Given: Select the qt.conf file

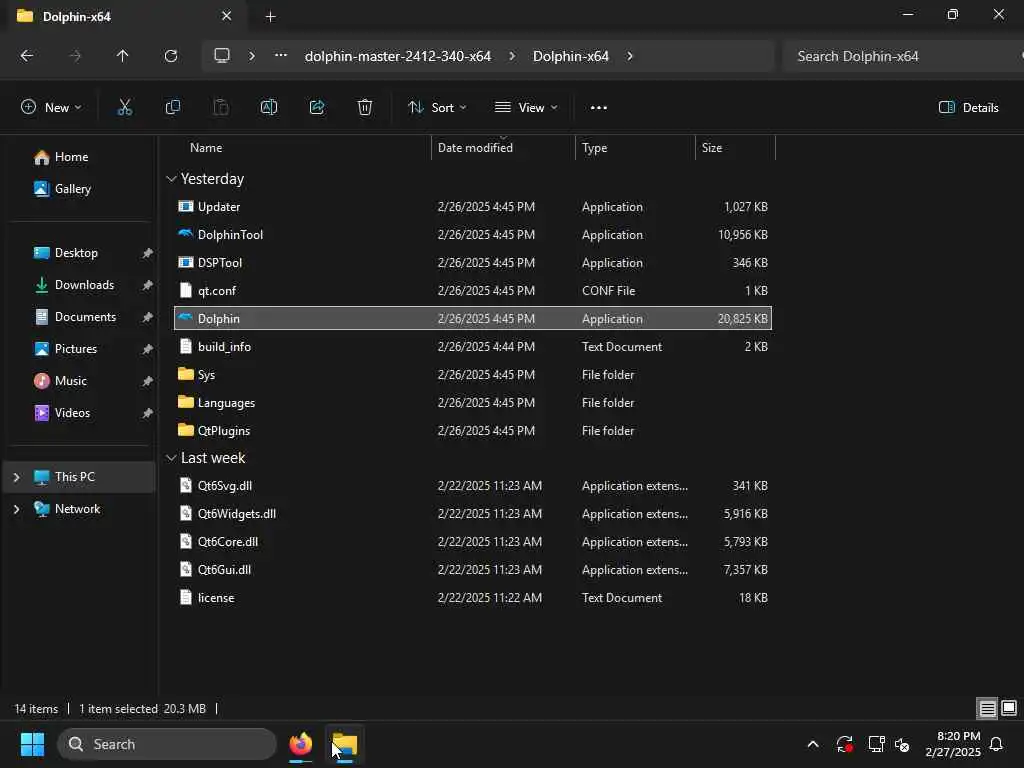Looking at the screenshot, I should (472, 291).
